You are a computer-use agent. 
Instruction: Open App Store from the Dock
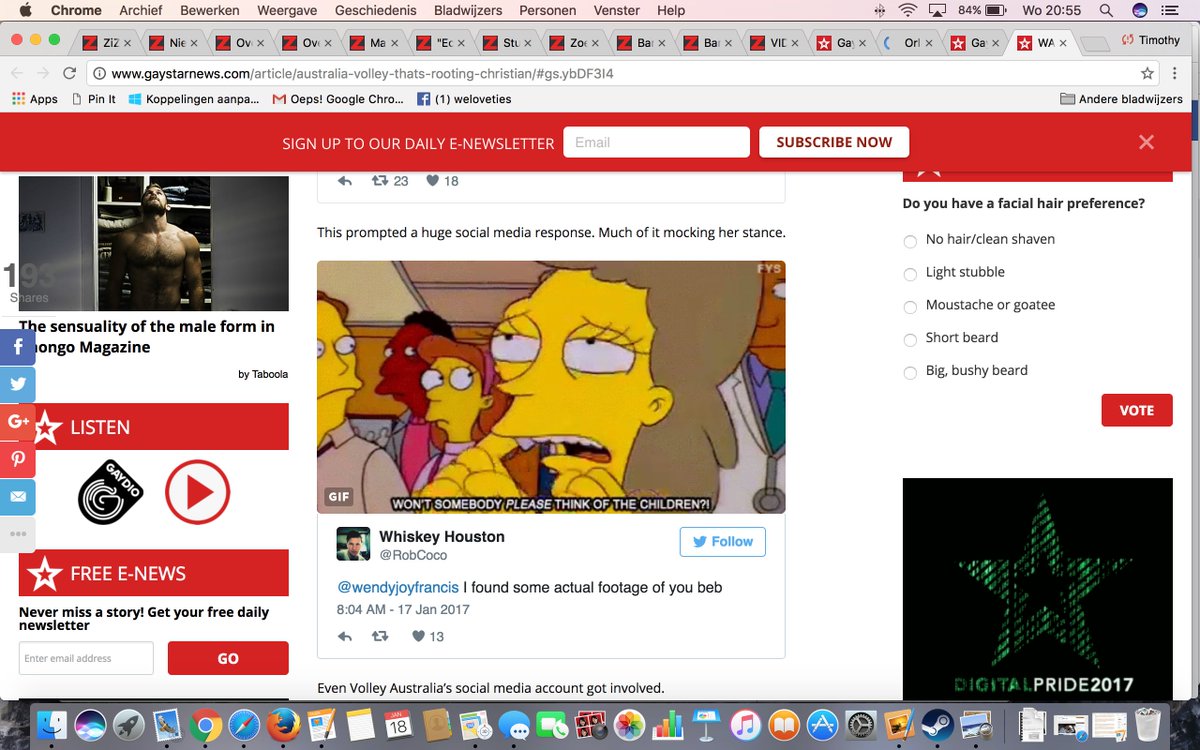click(x=822, y=724)
